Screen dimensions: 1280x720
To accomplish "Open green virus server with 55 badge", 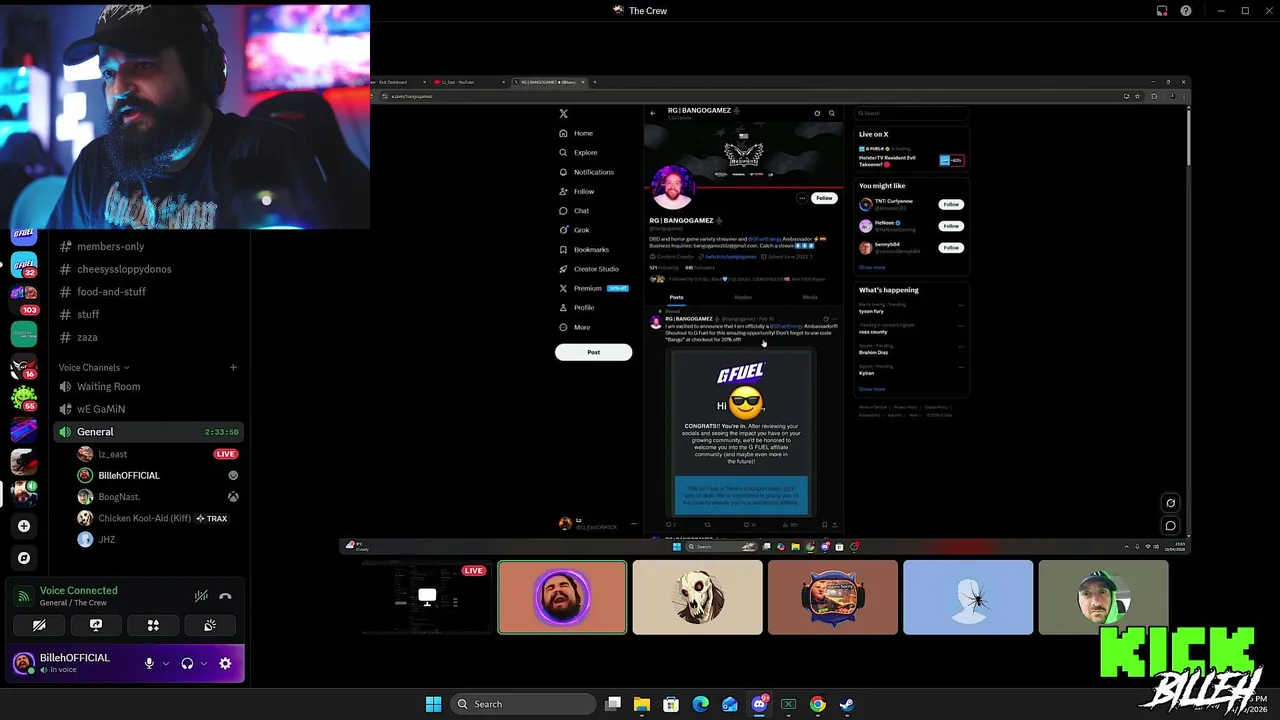I will pos(24,398).
